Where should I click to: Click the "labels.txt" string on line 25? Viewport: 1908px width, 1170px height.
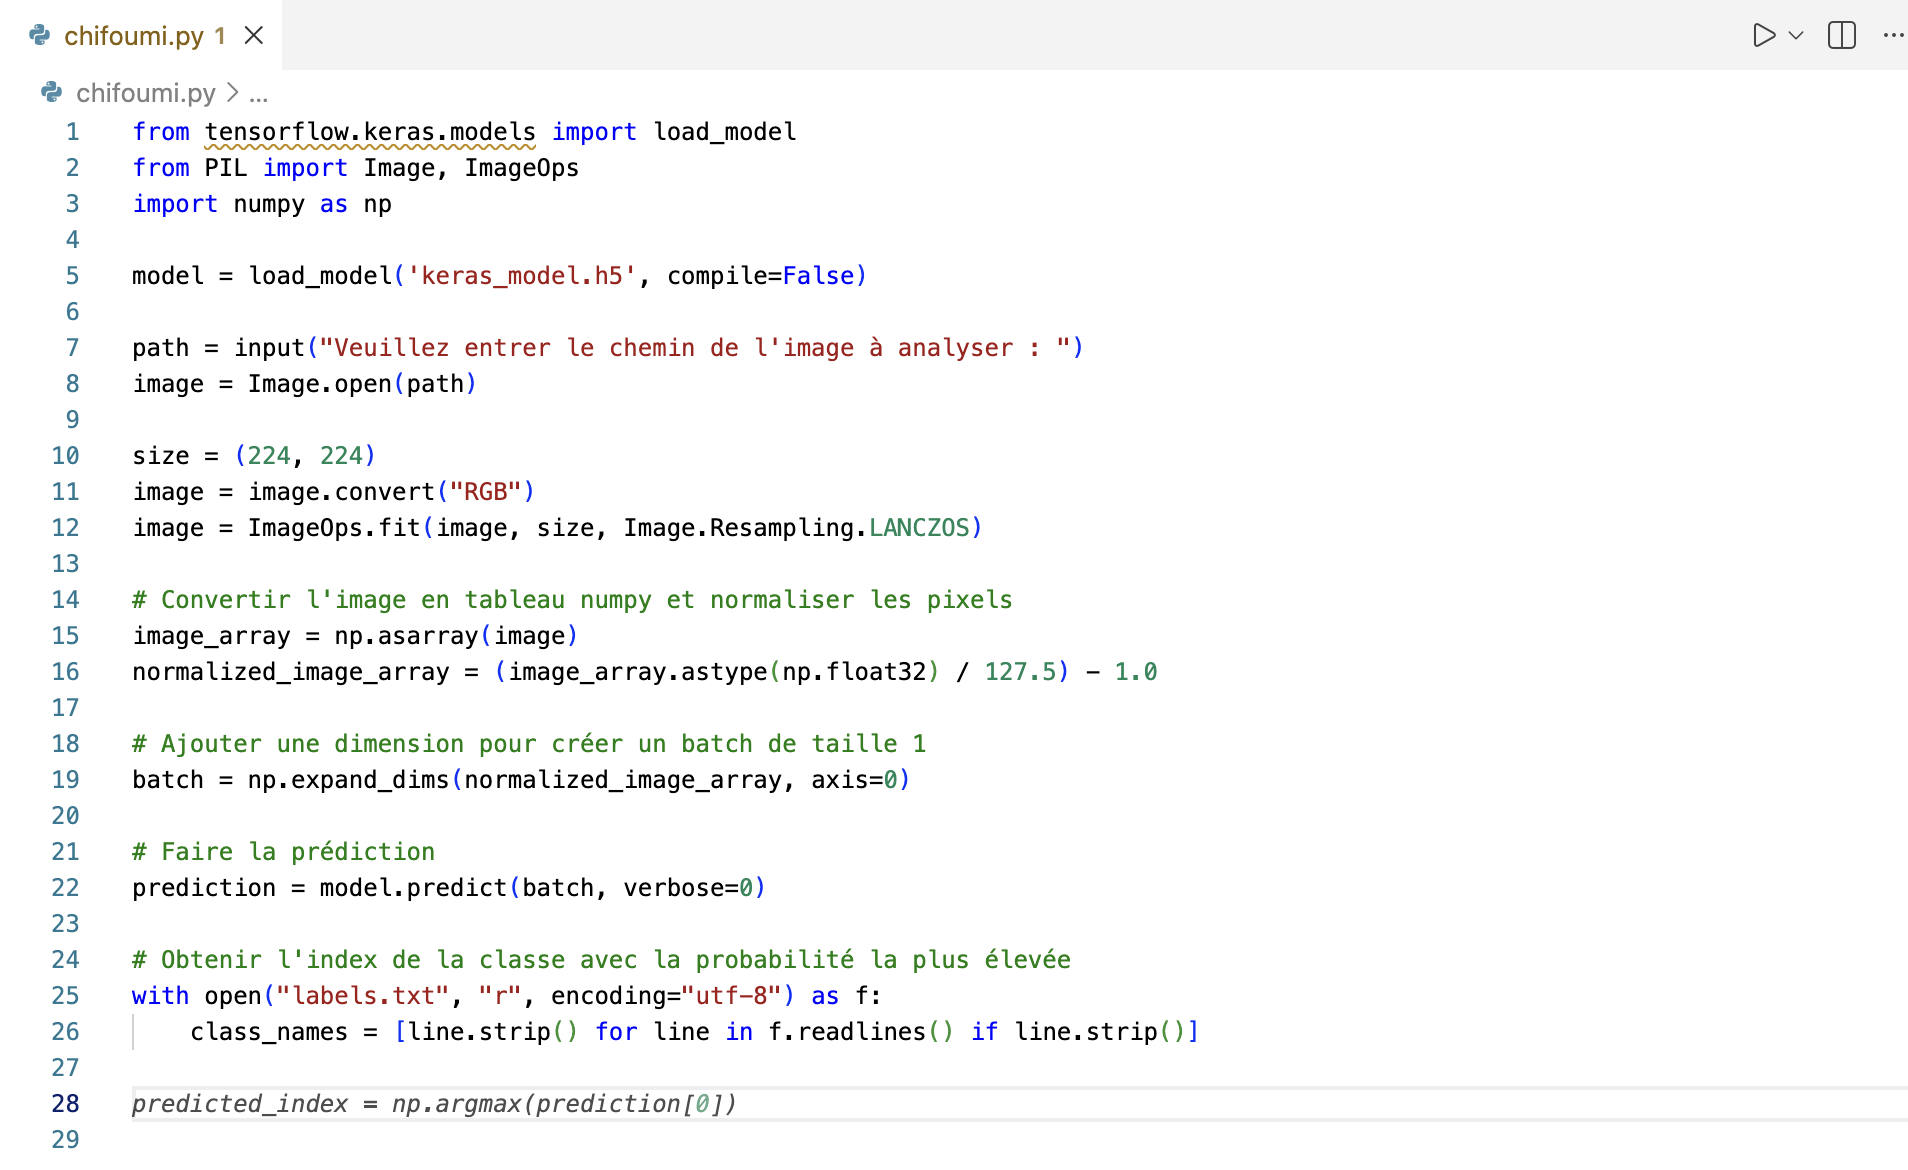click(x=362, y=996)
